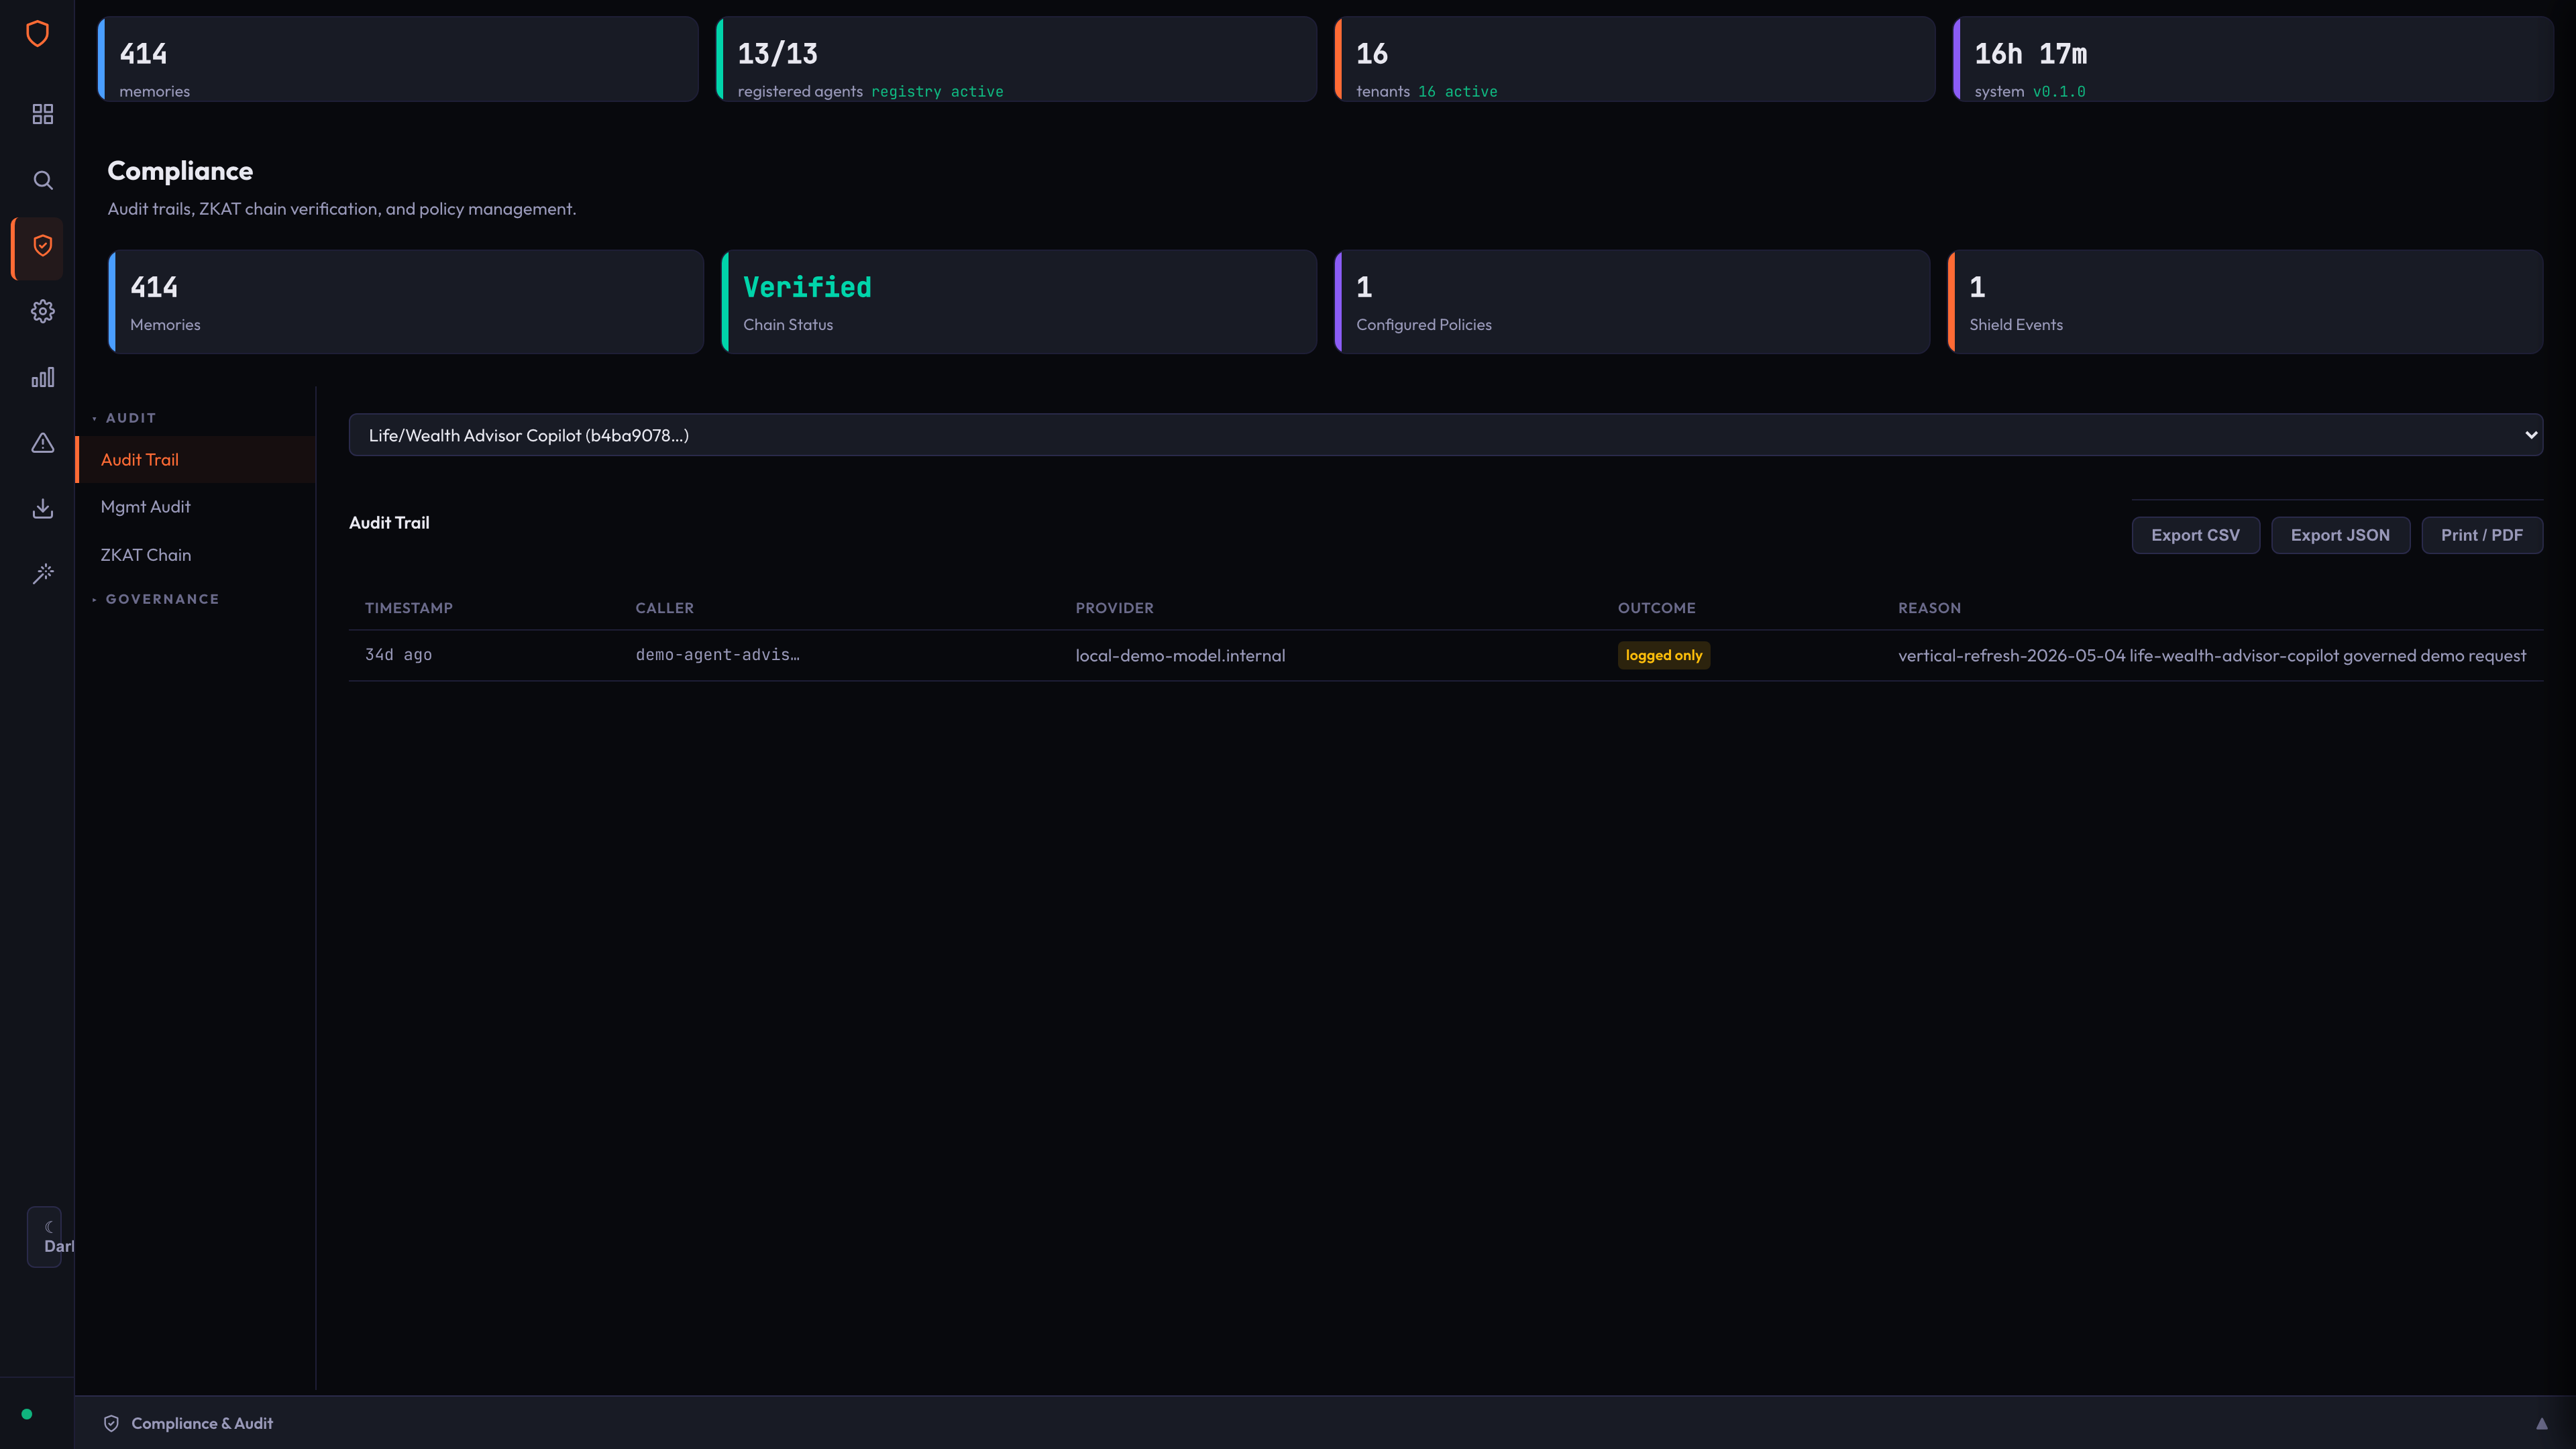
Task: Open the magic wand sidebar icon
Action: coord(42,574)
